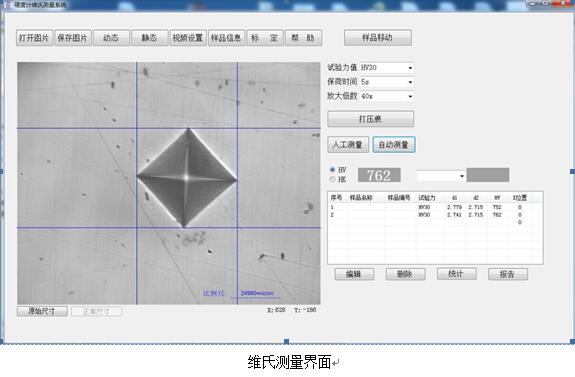Start 自动测量 automatic measurement
This screenshot has width=575, height=377.
[x=394, y=145]
